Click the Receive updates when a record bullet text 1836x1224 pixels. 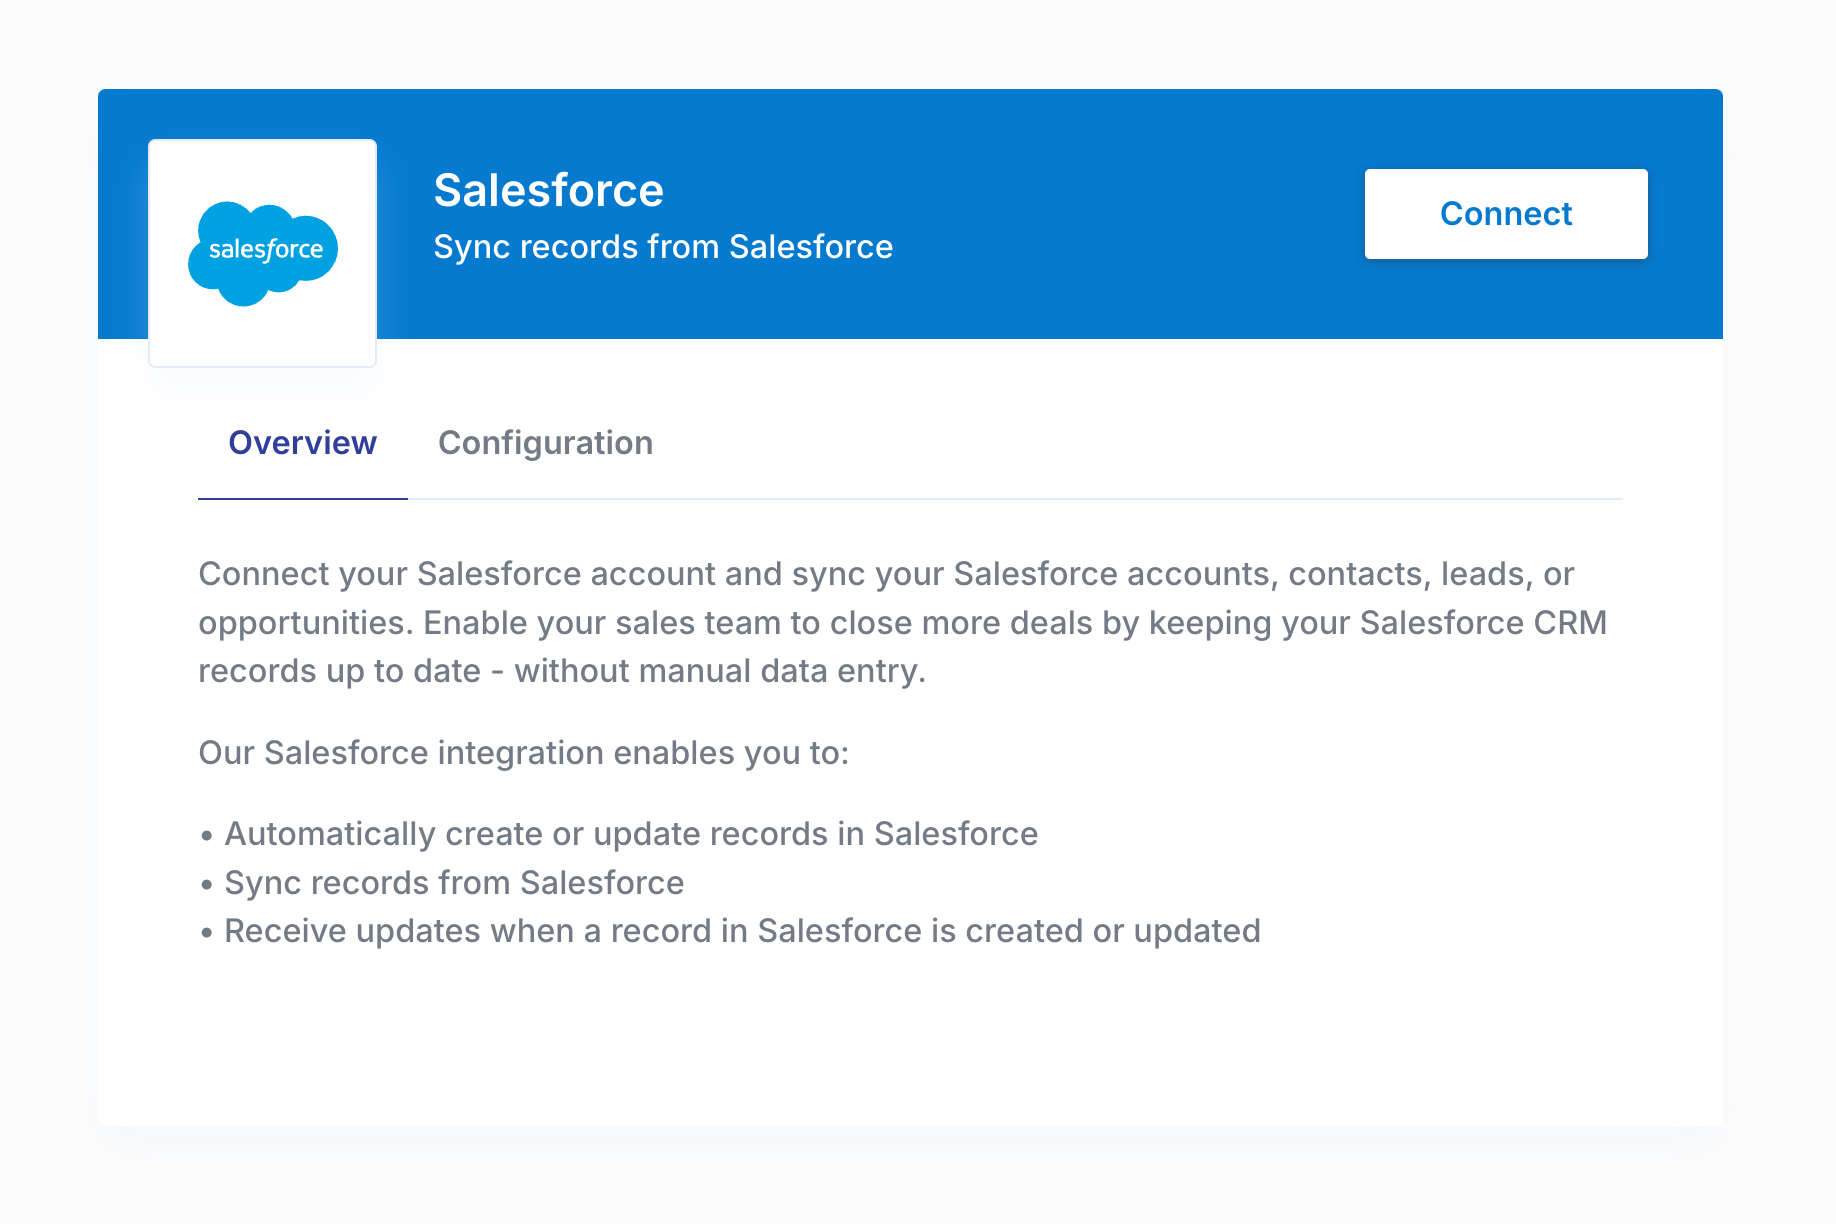click(x=742, y=931)
